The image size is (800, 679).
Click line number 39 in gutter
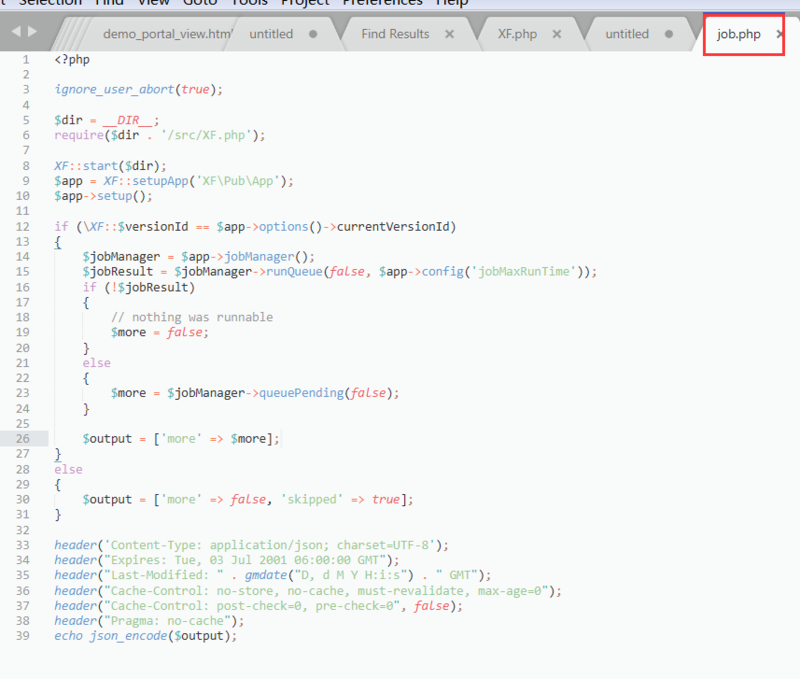click(x=22, y=636)
